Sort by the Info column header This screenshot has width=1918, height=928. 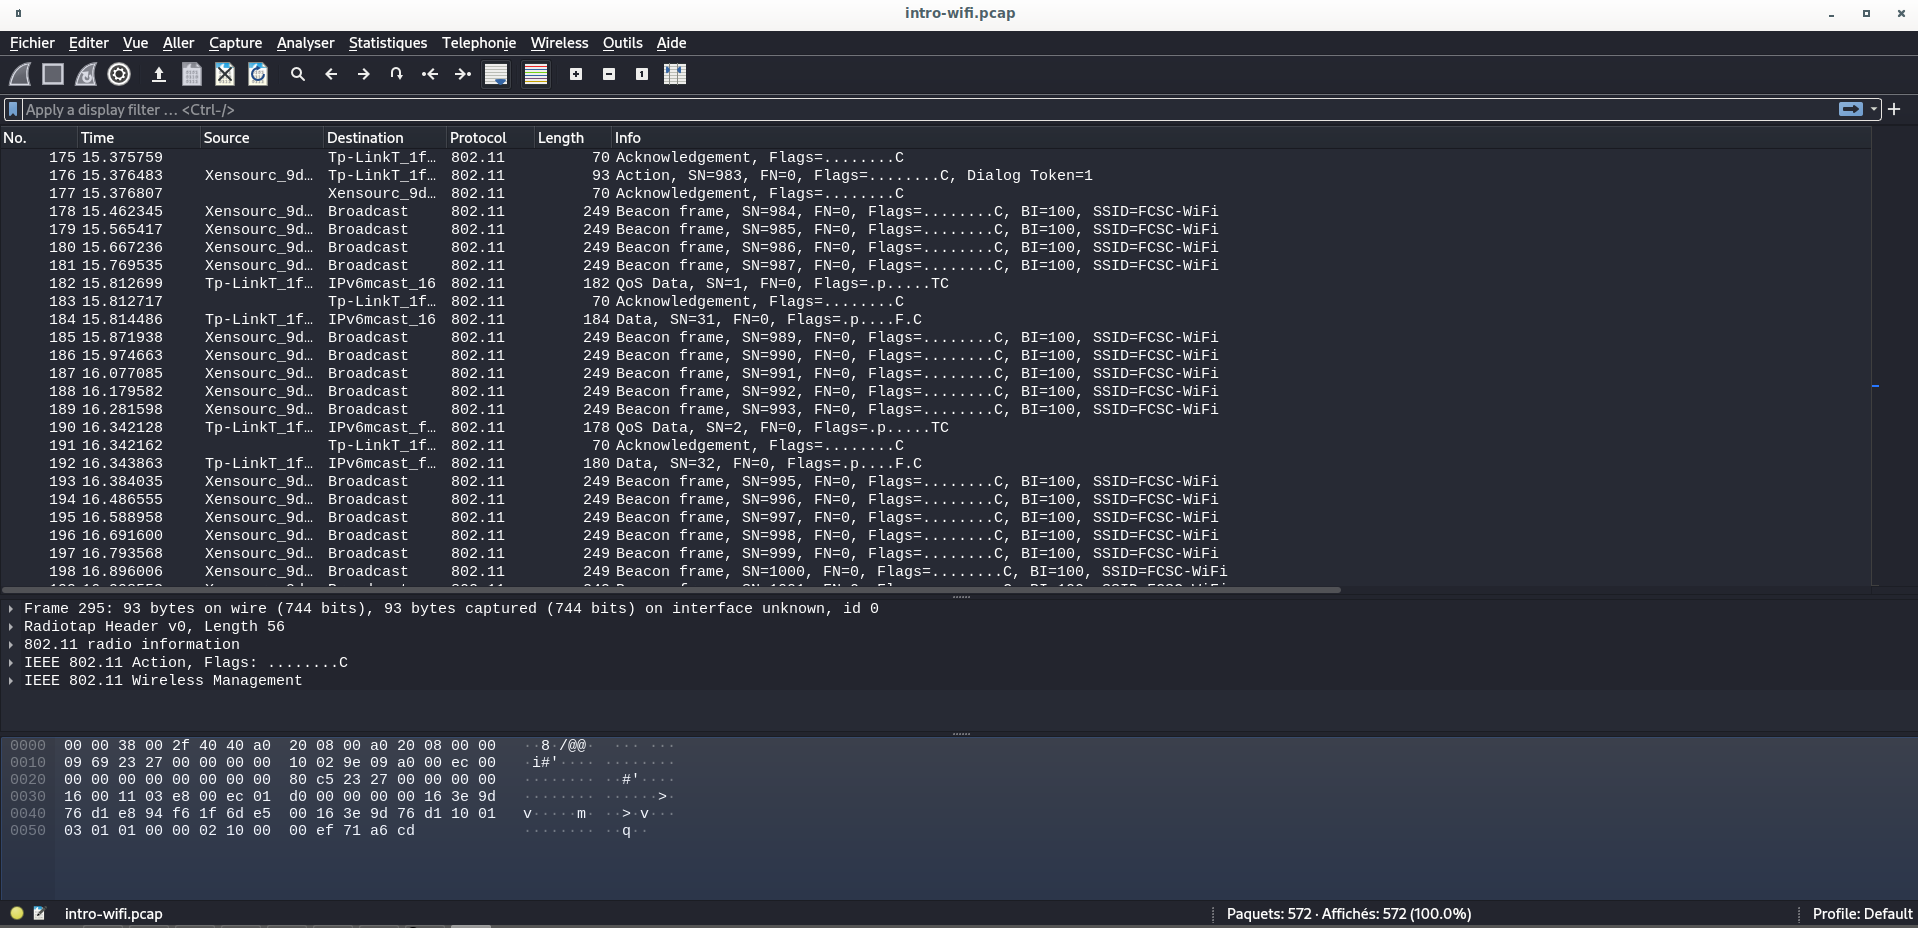tap(1241, 138)
